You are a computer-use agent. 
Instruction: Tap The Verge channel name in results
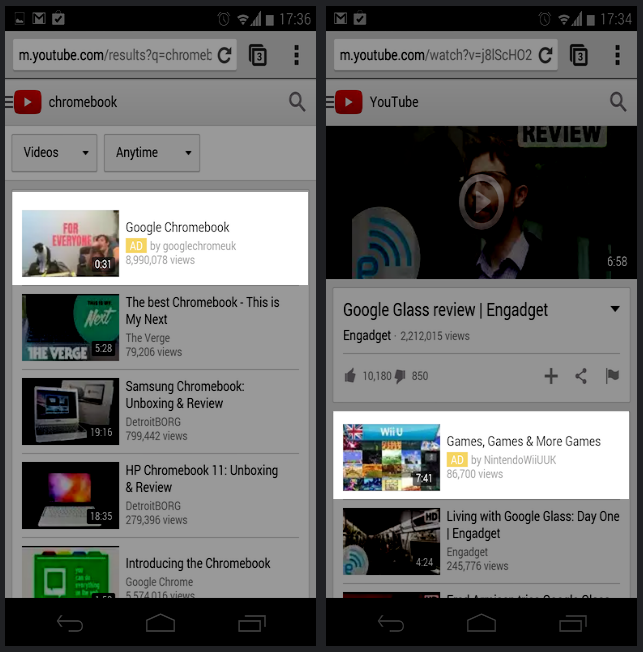point(148,338)
